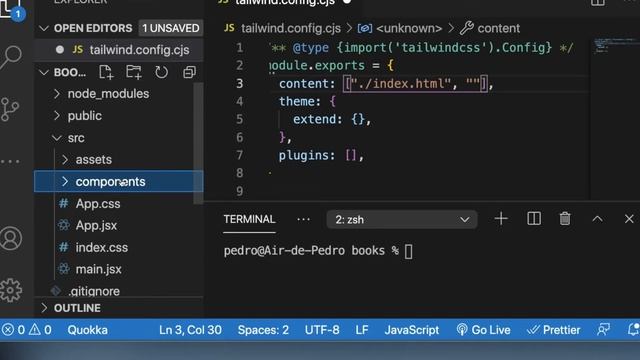
Task: Click line number 5 in gutter
Action: click(240, 119)
